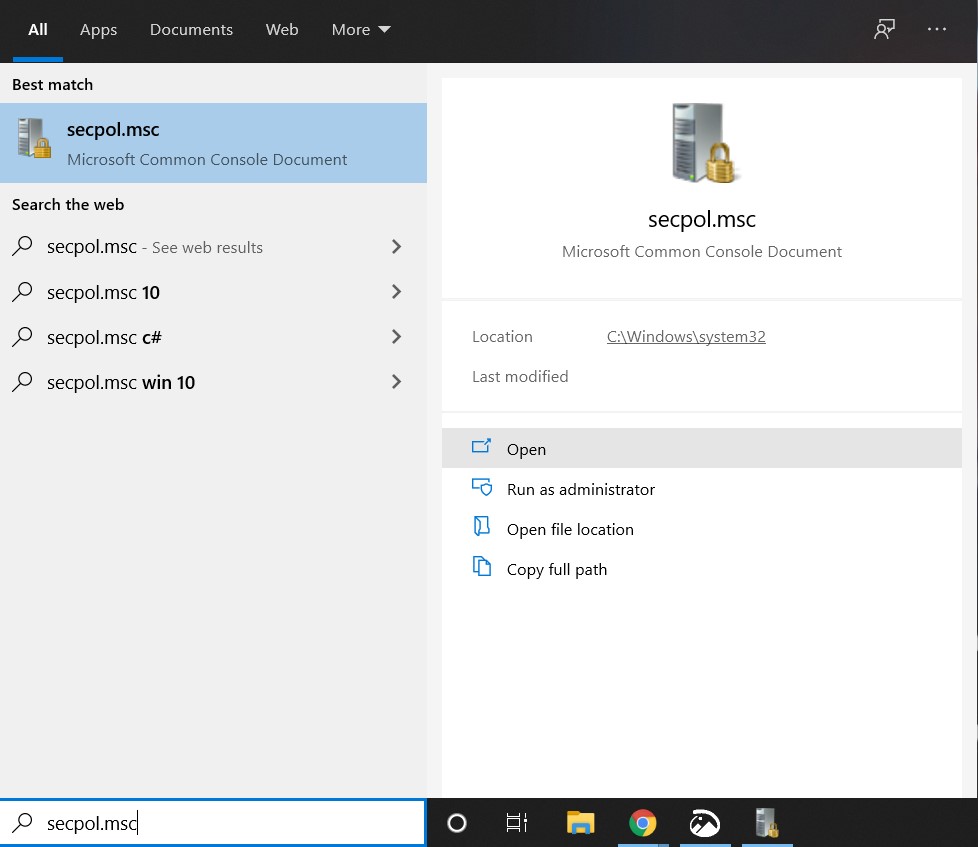Expand the 'secpol.msc c#' suggestion arrow
The width and height of the screenshot is (978, 847).
click(x=396, y=337)
